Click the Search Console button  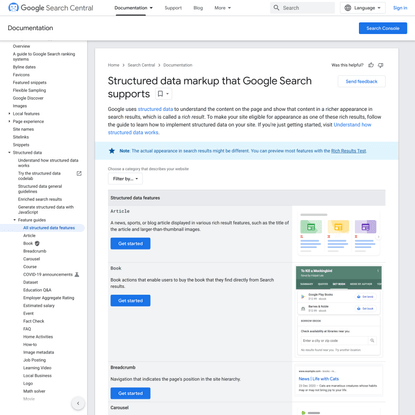click(383, 28)
